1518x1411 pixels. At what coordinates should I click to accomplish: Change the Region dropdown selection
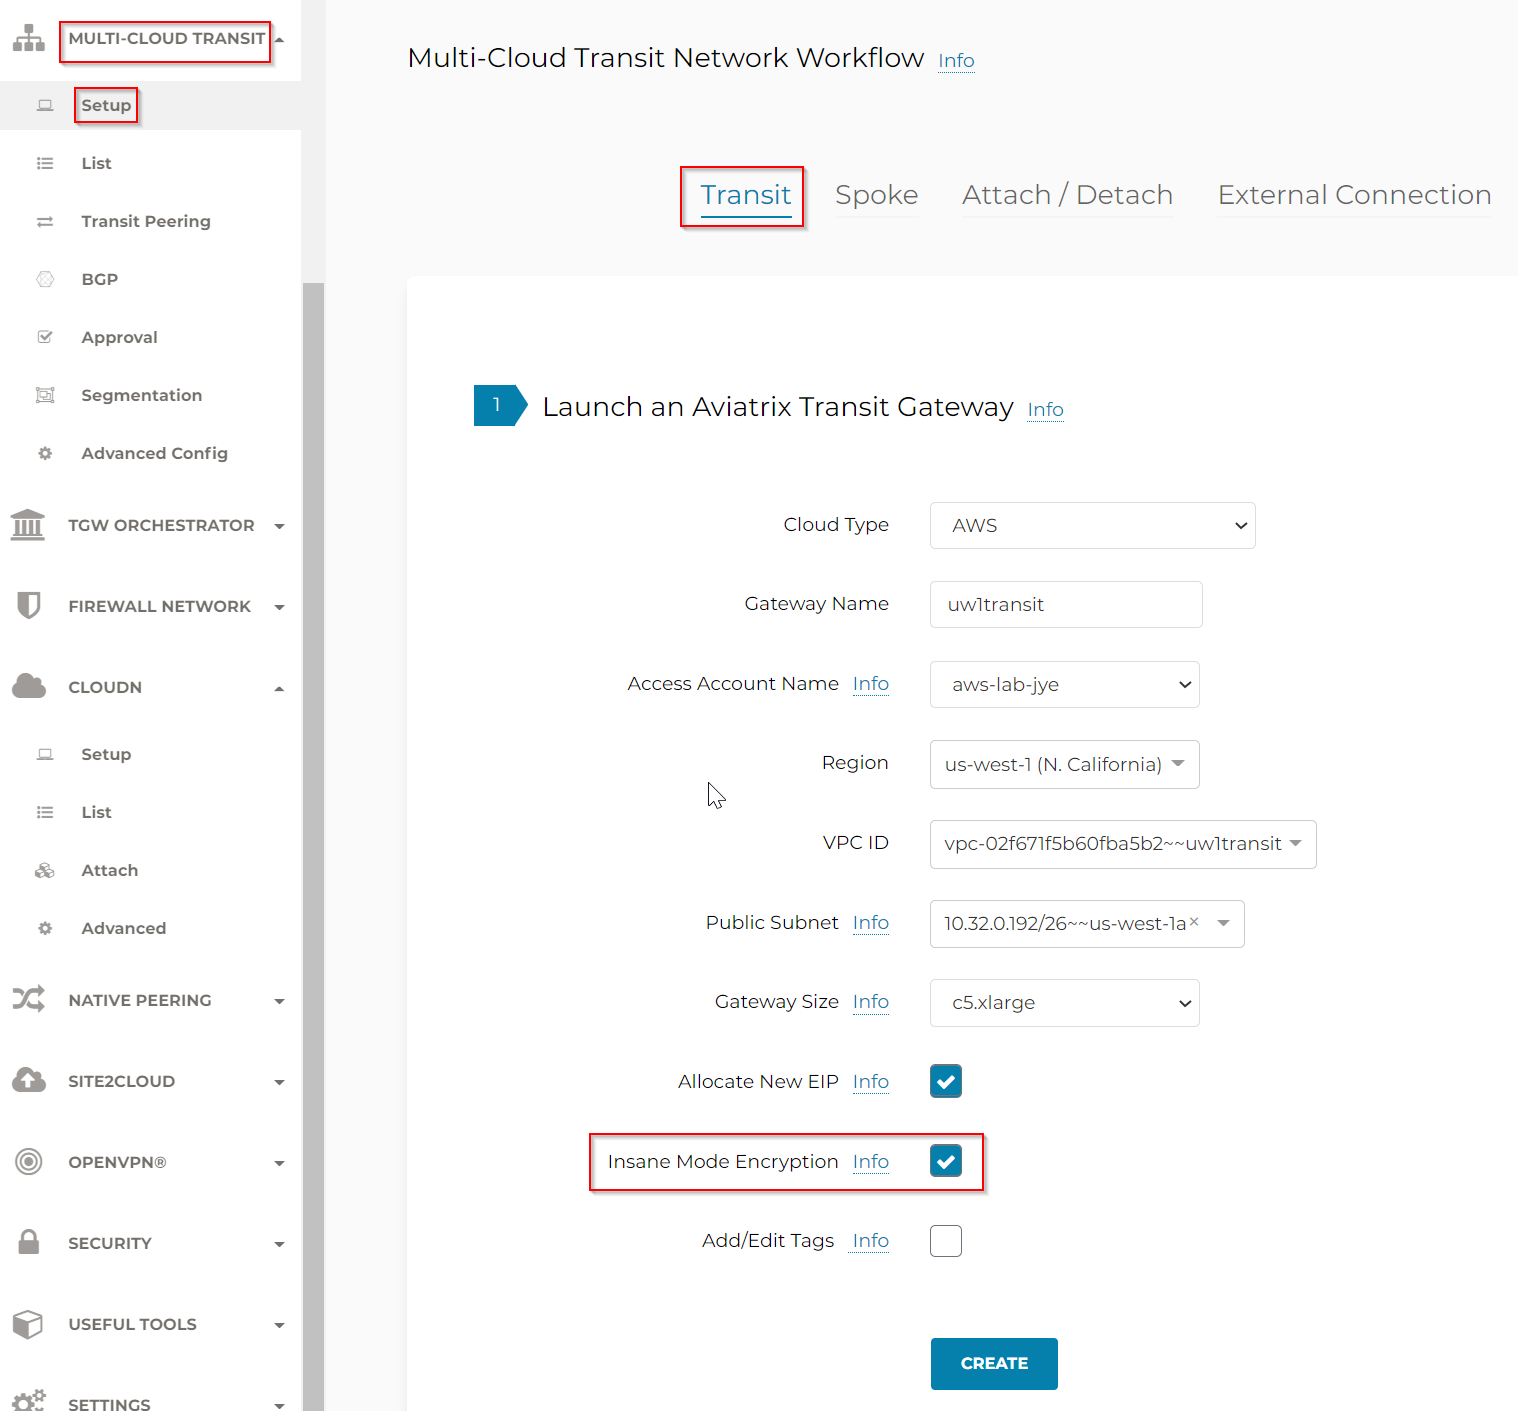click(1063, 764)
